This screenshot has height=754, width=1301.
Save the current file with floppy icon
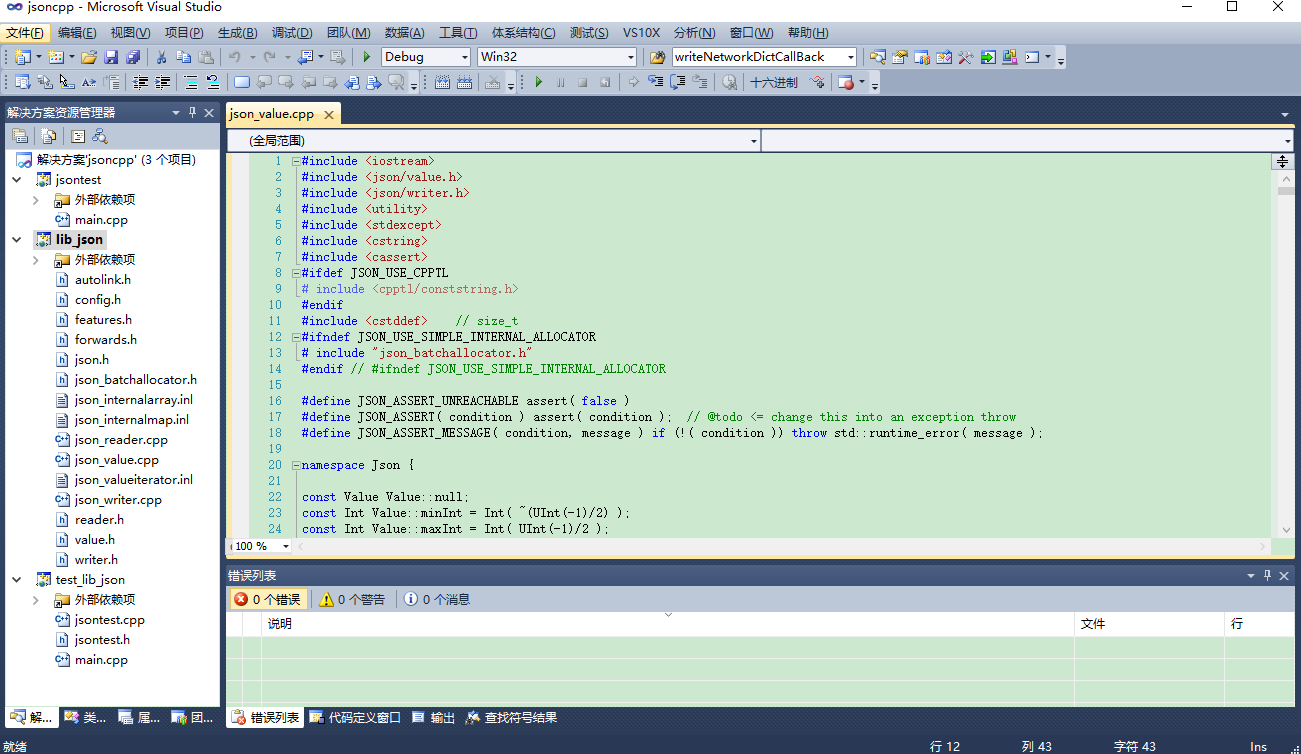111,57
